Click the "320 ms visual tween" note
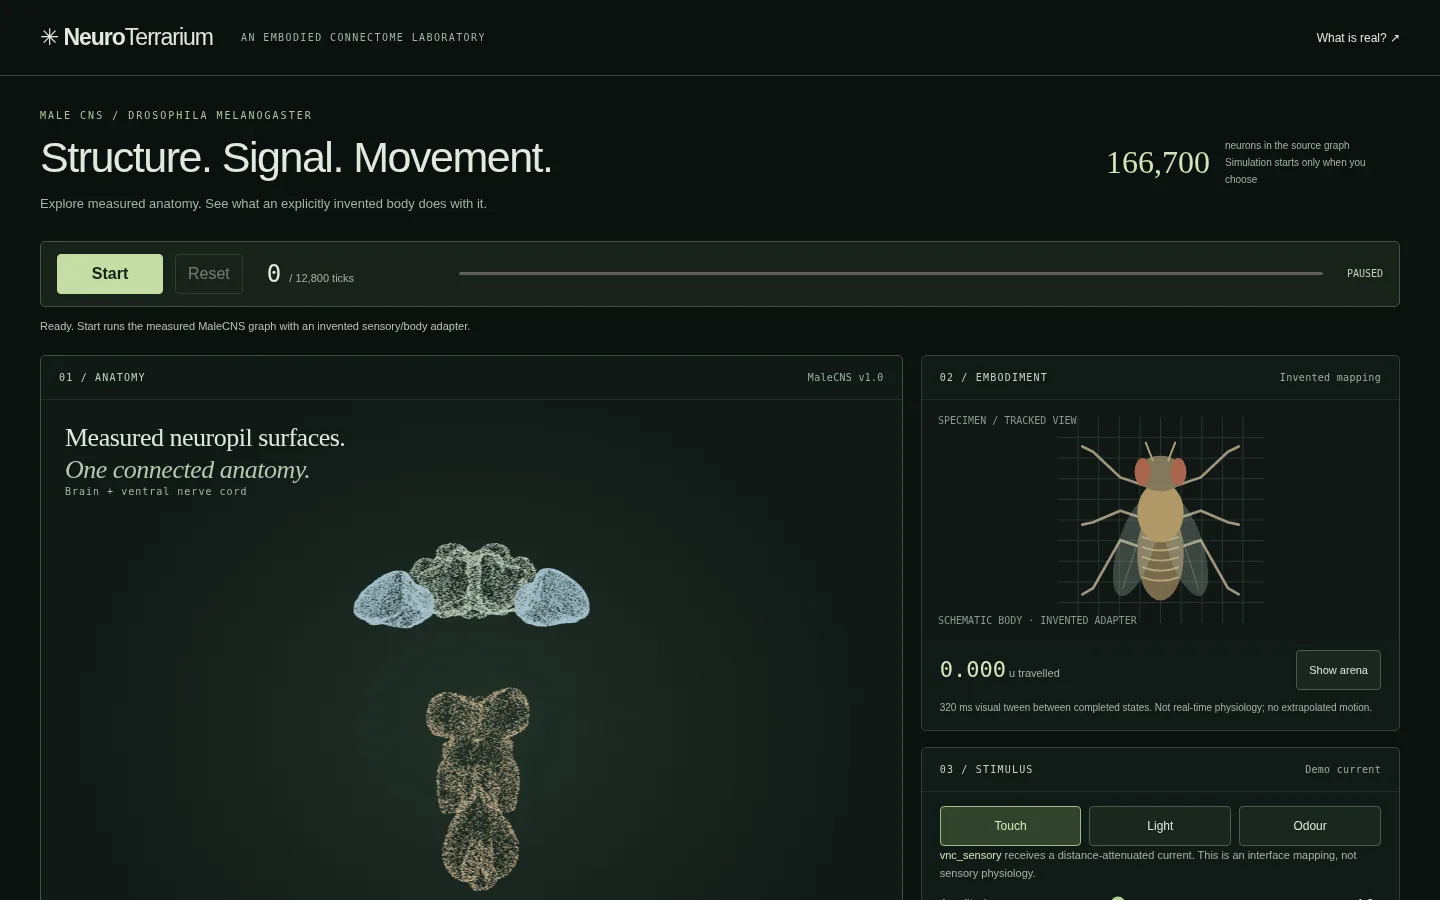The image size is (1440, 900). tap(1156, 708)
